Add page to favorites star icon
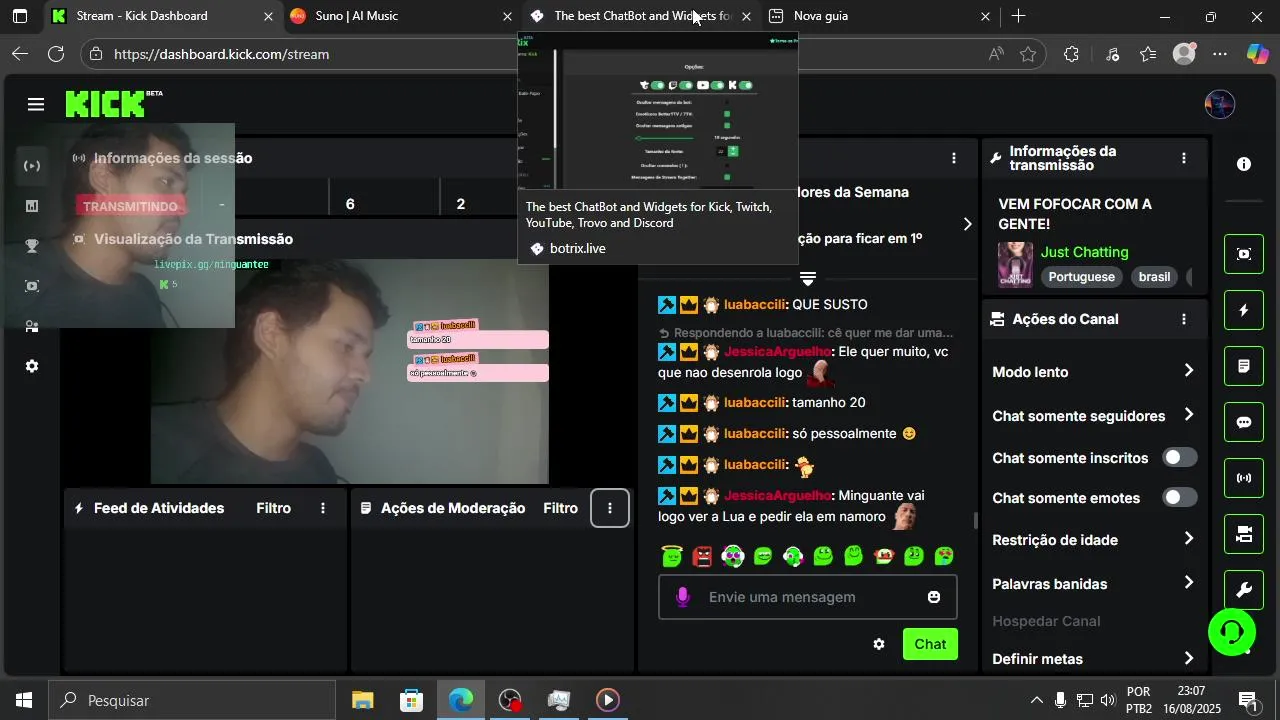The width and height of the screenshot is (1280, 720). [1028, 54]
